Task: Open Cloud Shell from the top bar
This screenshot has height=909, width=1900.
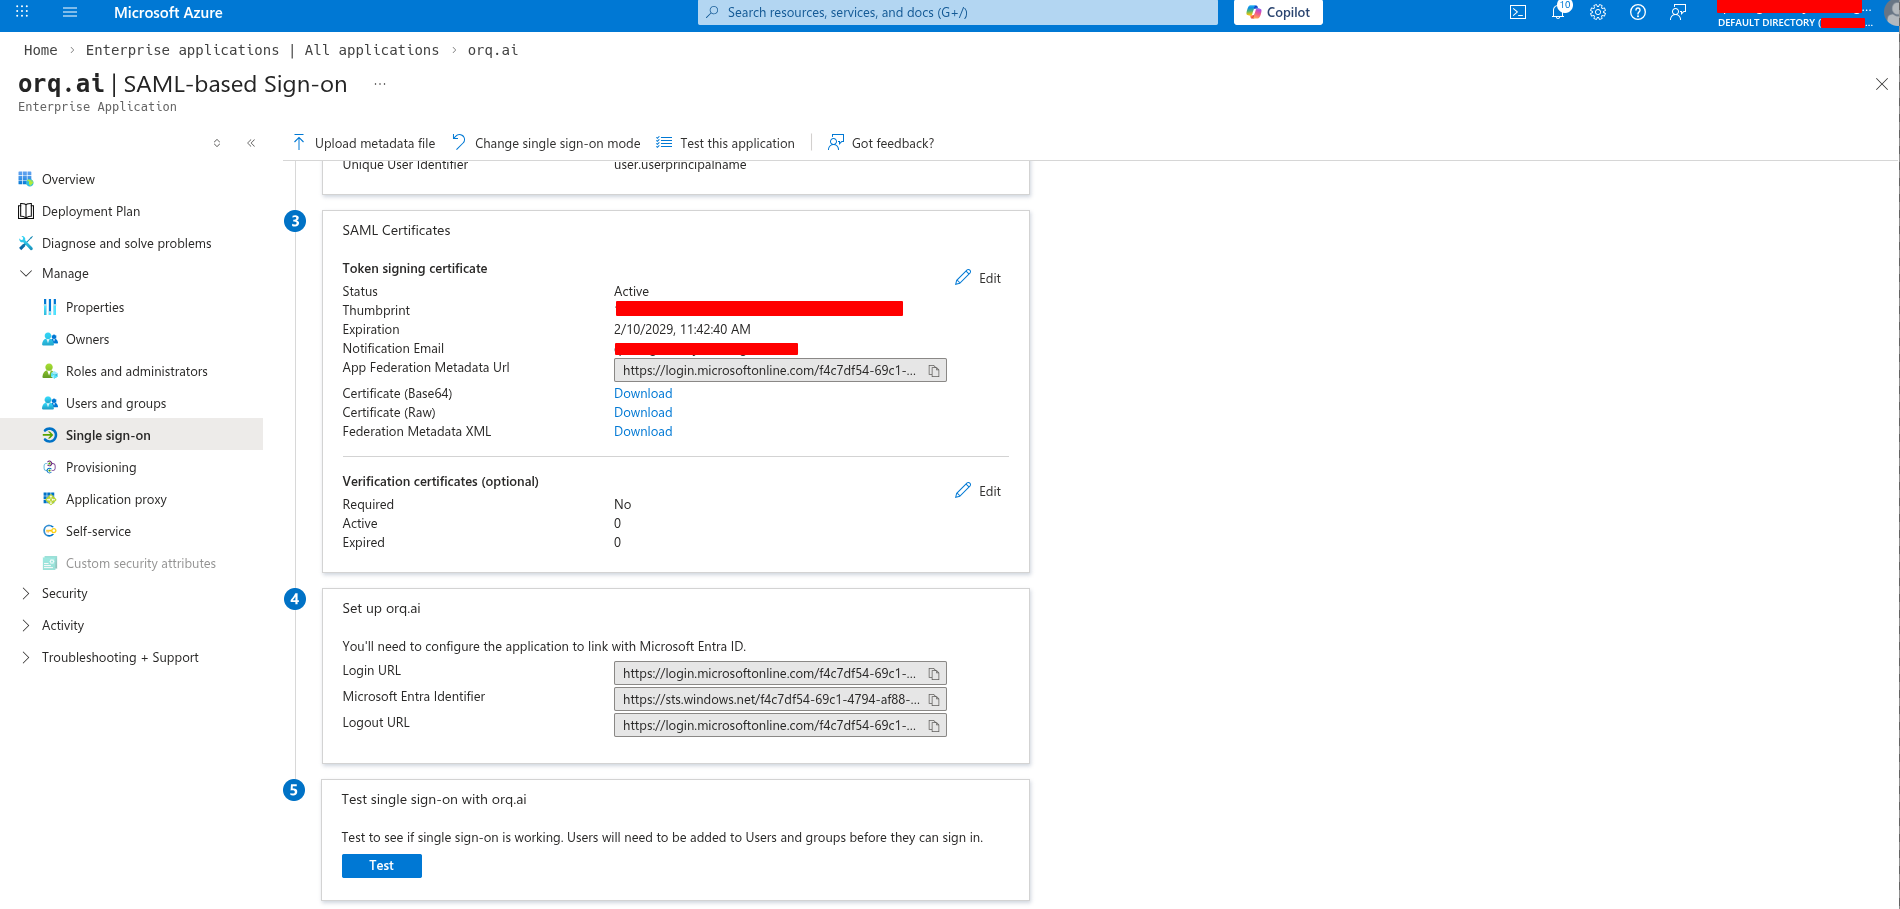Action: 1518,13
